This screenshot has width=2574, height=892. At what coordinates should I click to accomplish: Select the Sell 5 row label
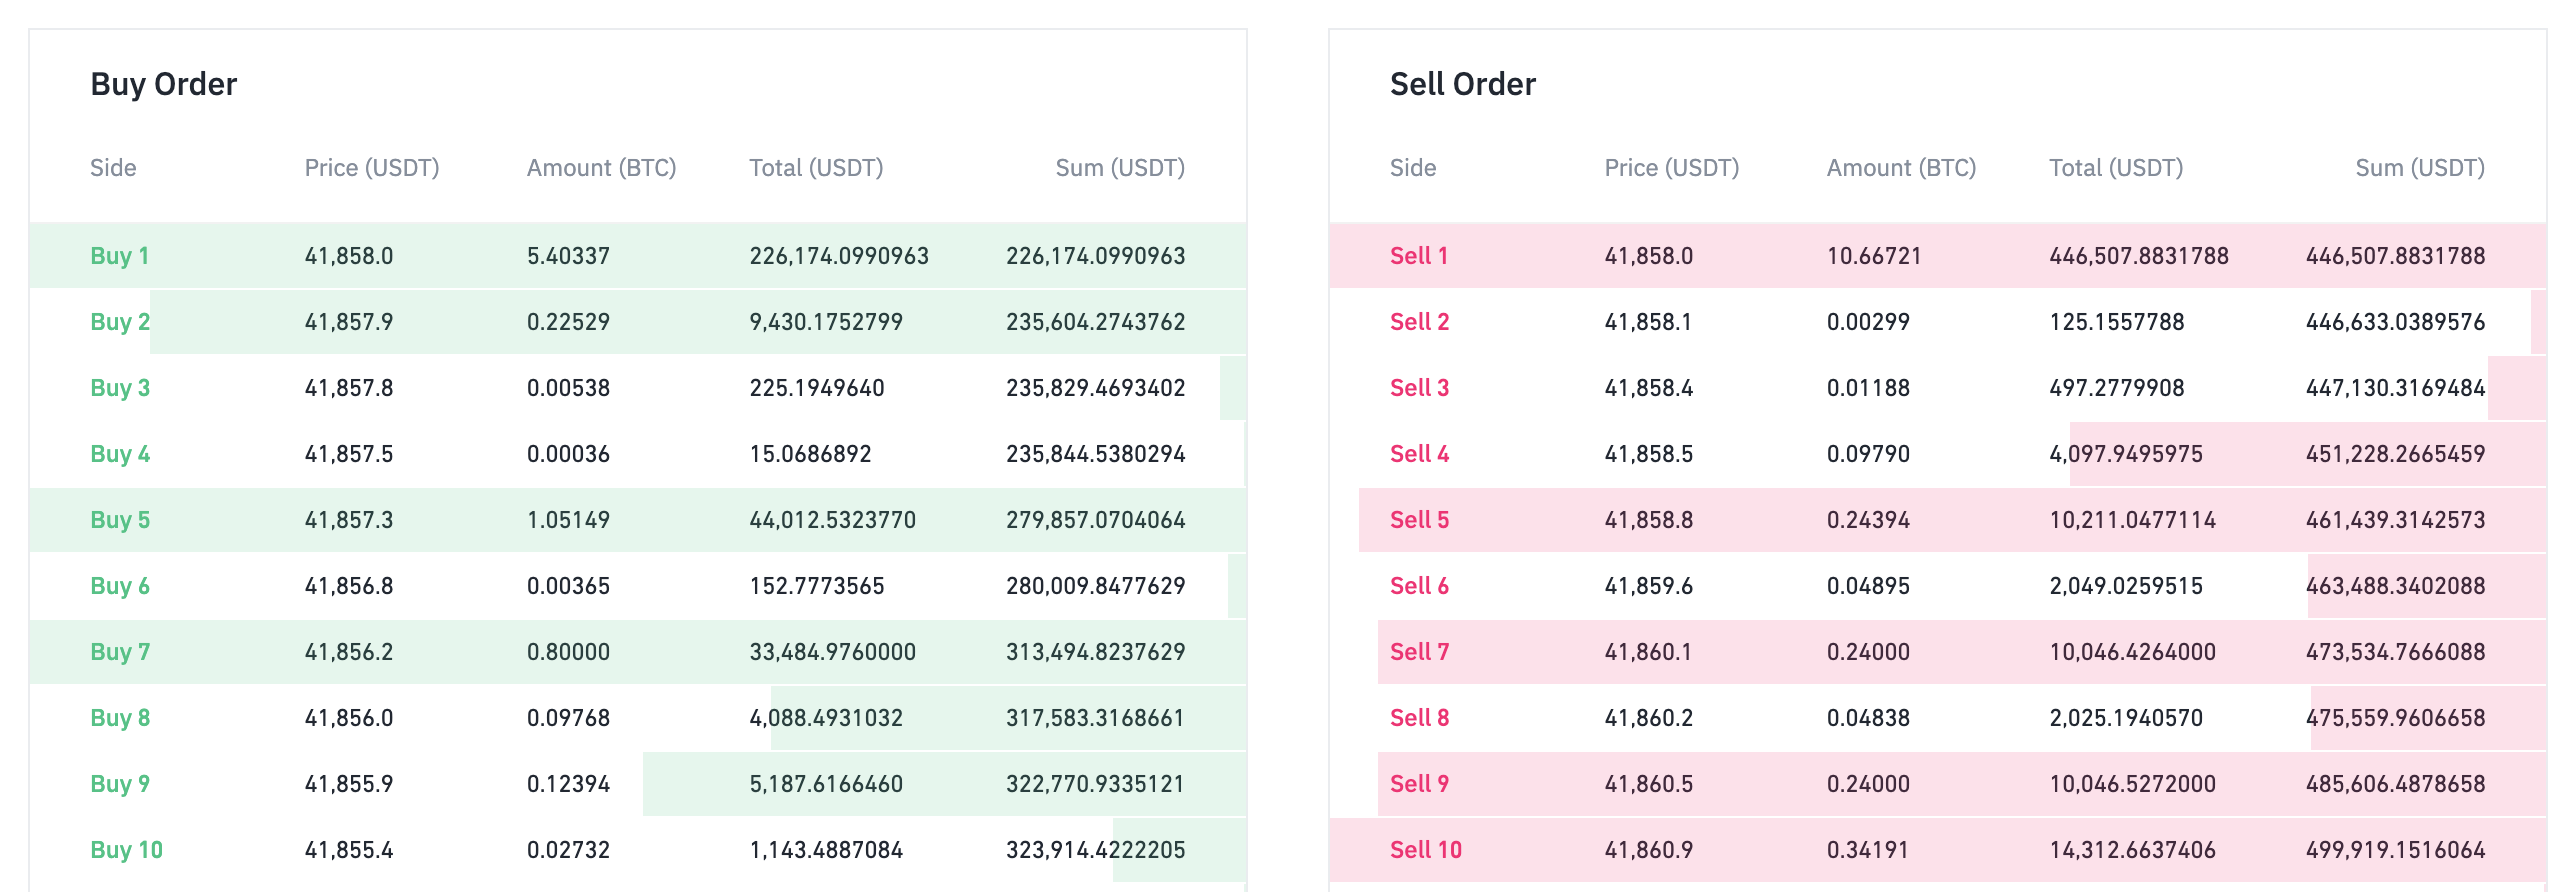(1419, 520)
